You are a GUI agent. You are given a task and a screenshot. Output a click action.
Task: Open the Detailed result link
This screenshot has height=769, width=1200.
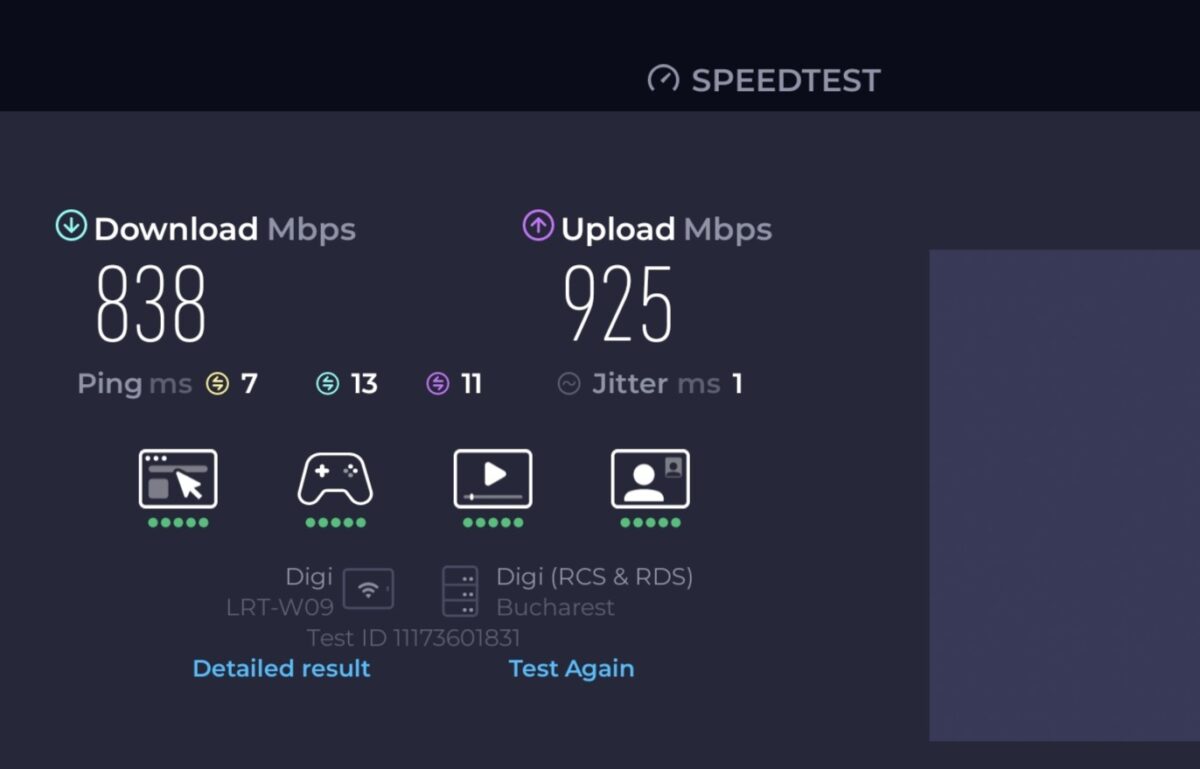point(281,668)
